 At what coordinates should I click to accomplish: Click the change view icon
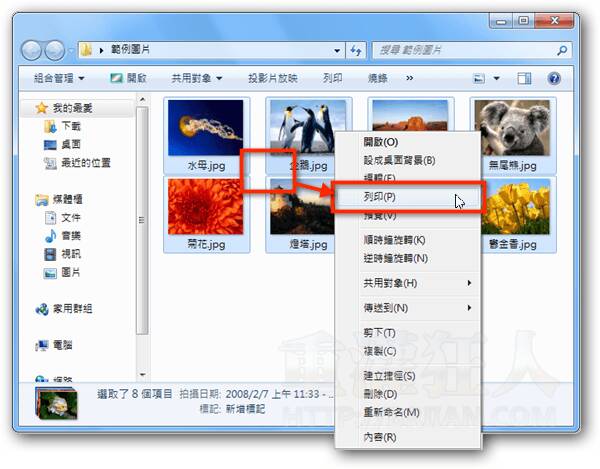pos(479,78)
